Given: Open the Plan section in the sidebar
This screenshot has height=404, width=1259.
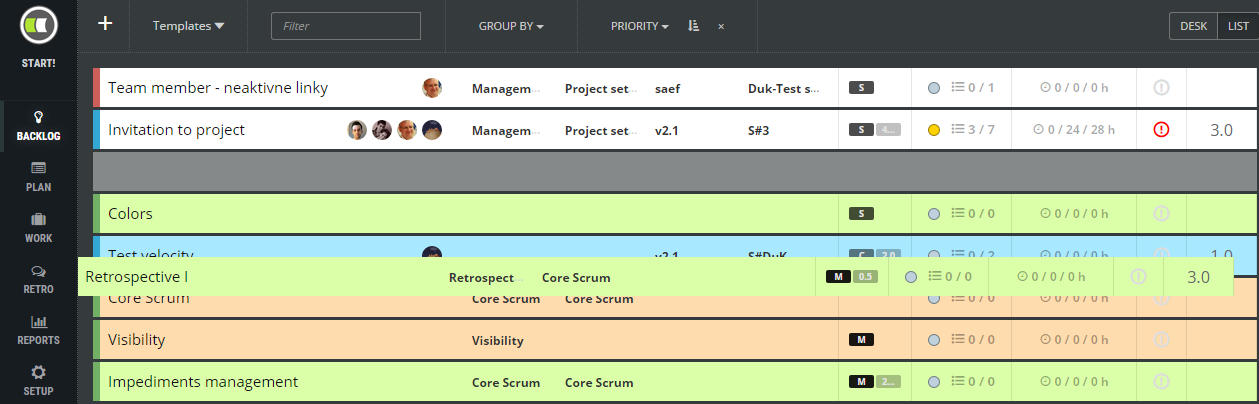Looking at the screenshot, I should pos(38,177).
